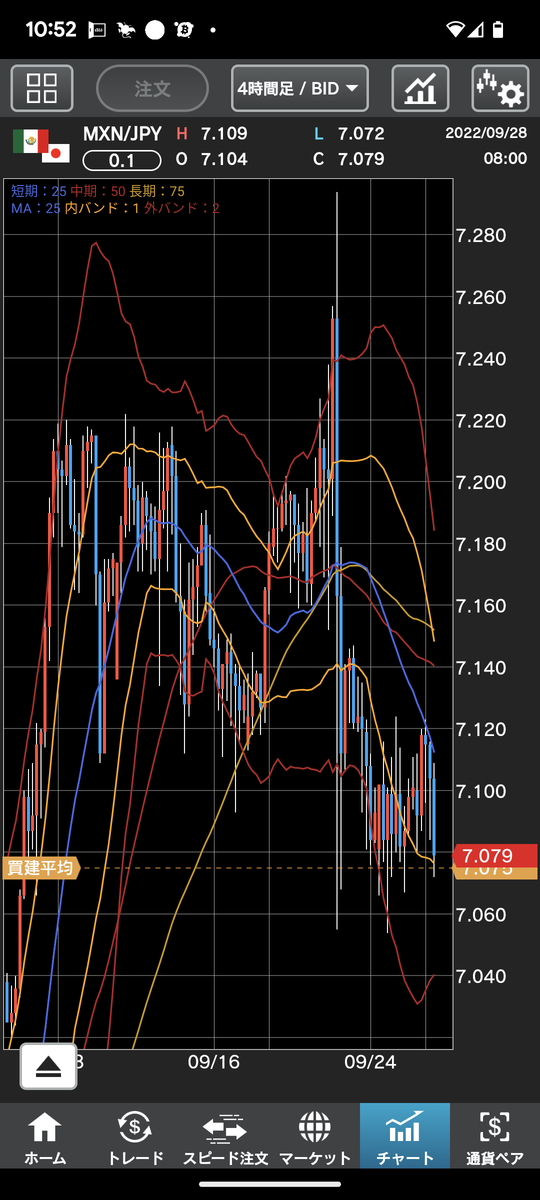Tap the 08:00 candle time label
The height and width of the screenshot is (1200, 540).
tap(506, 159)
